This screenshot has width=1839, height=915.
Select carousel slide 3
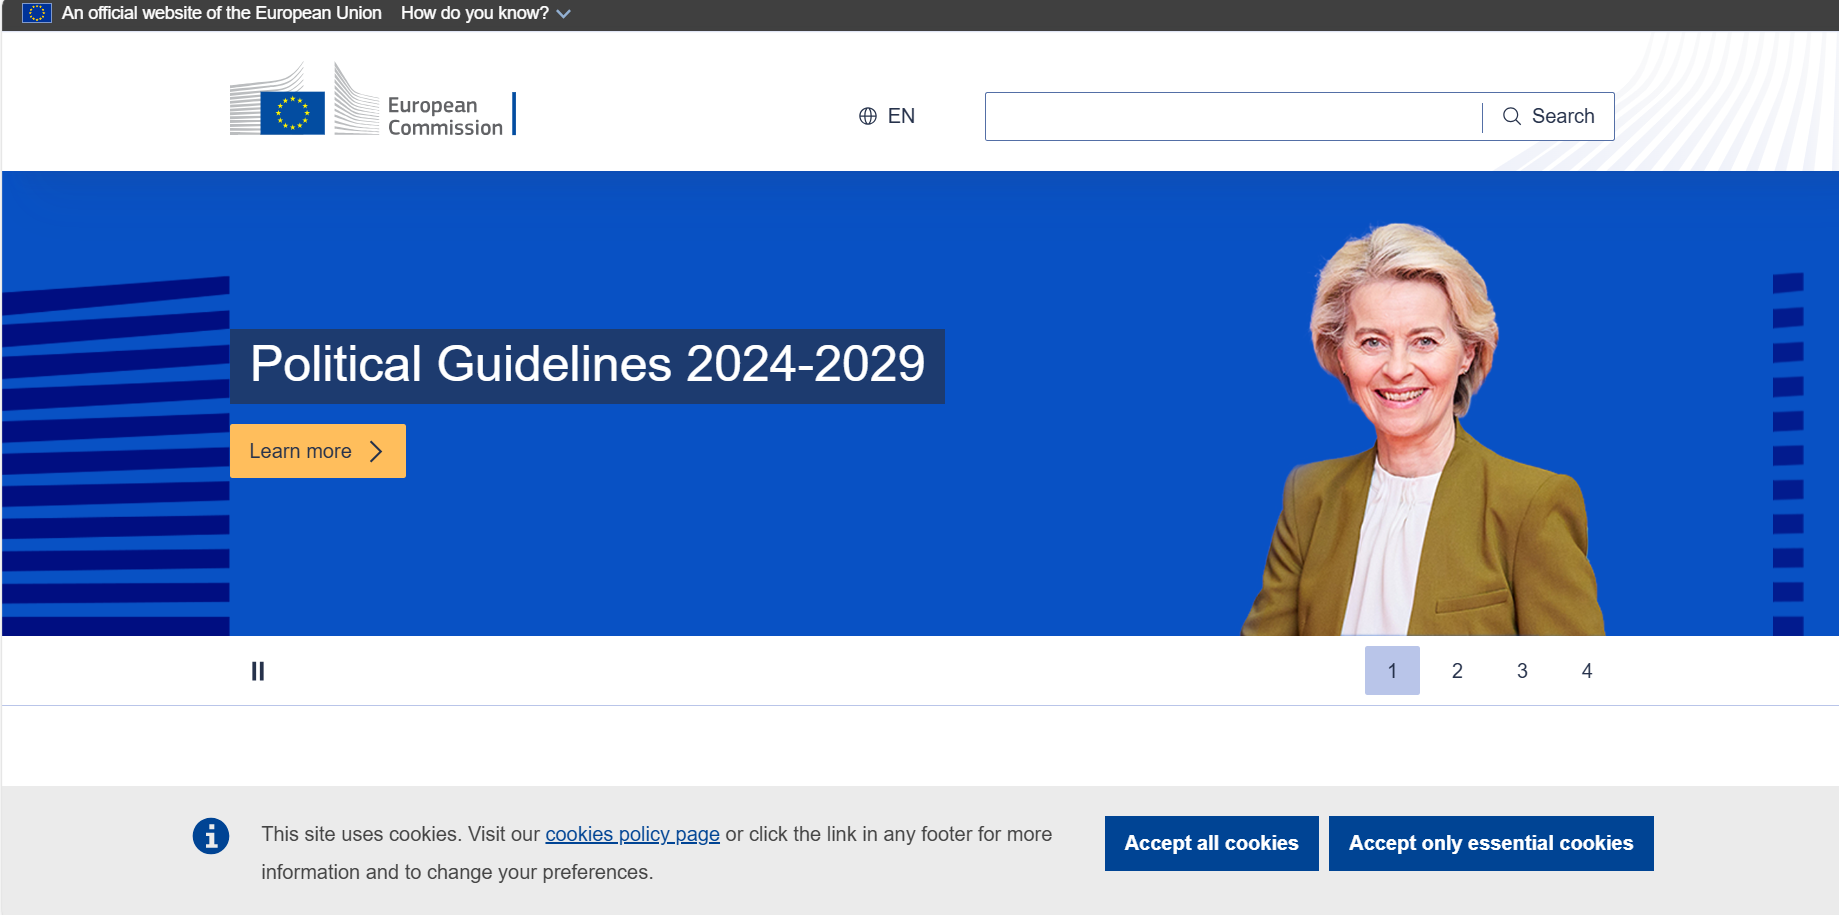[x=1522, y=670]
